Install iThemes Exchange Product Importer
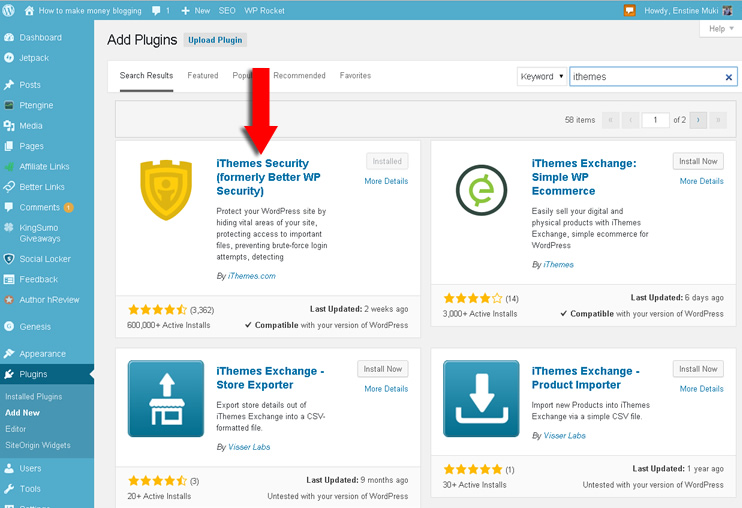The width and height of the screenshot is (742, 508). click(x=698, y=369)
